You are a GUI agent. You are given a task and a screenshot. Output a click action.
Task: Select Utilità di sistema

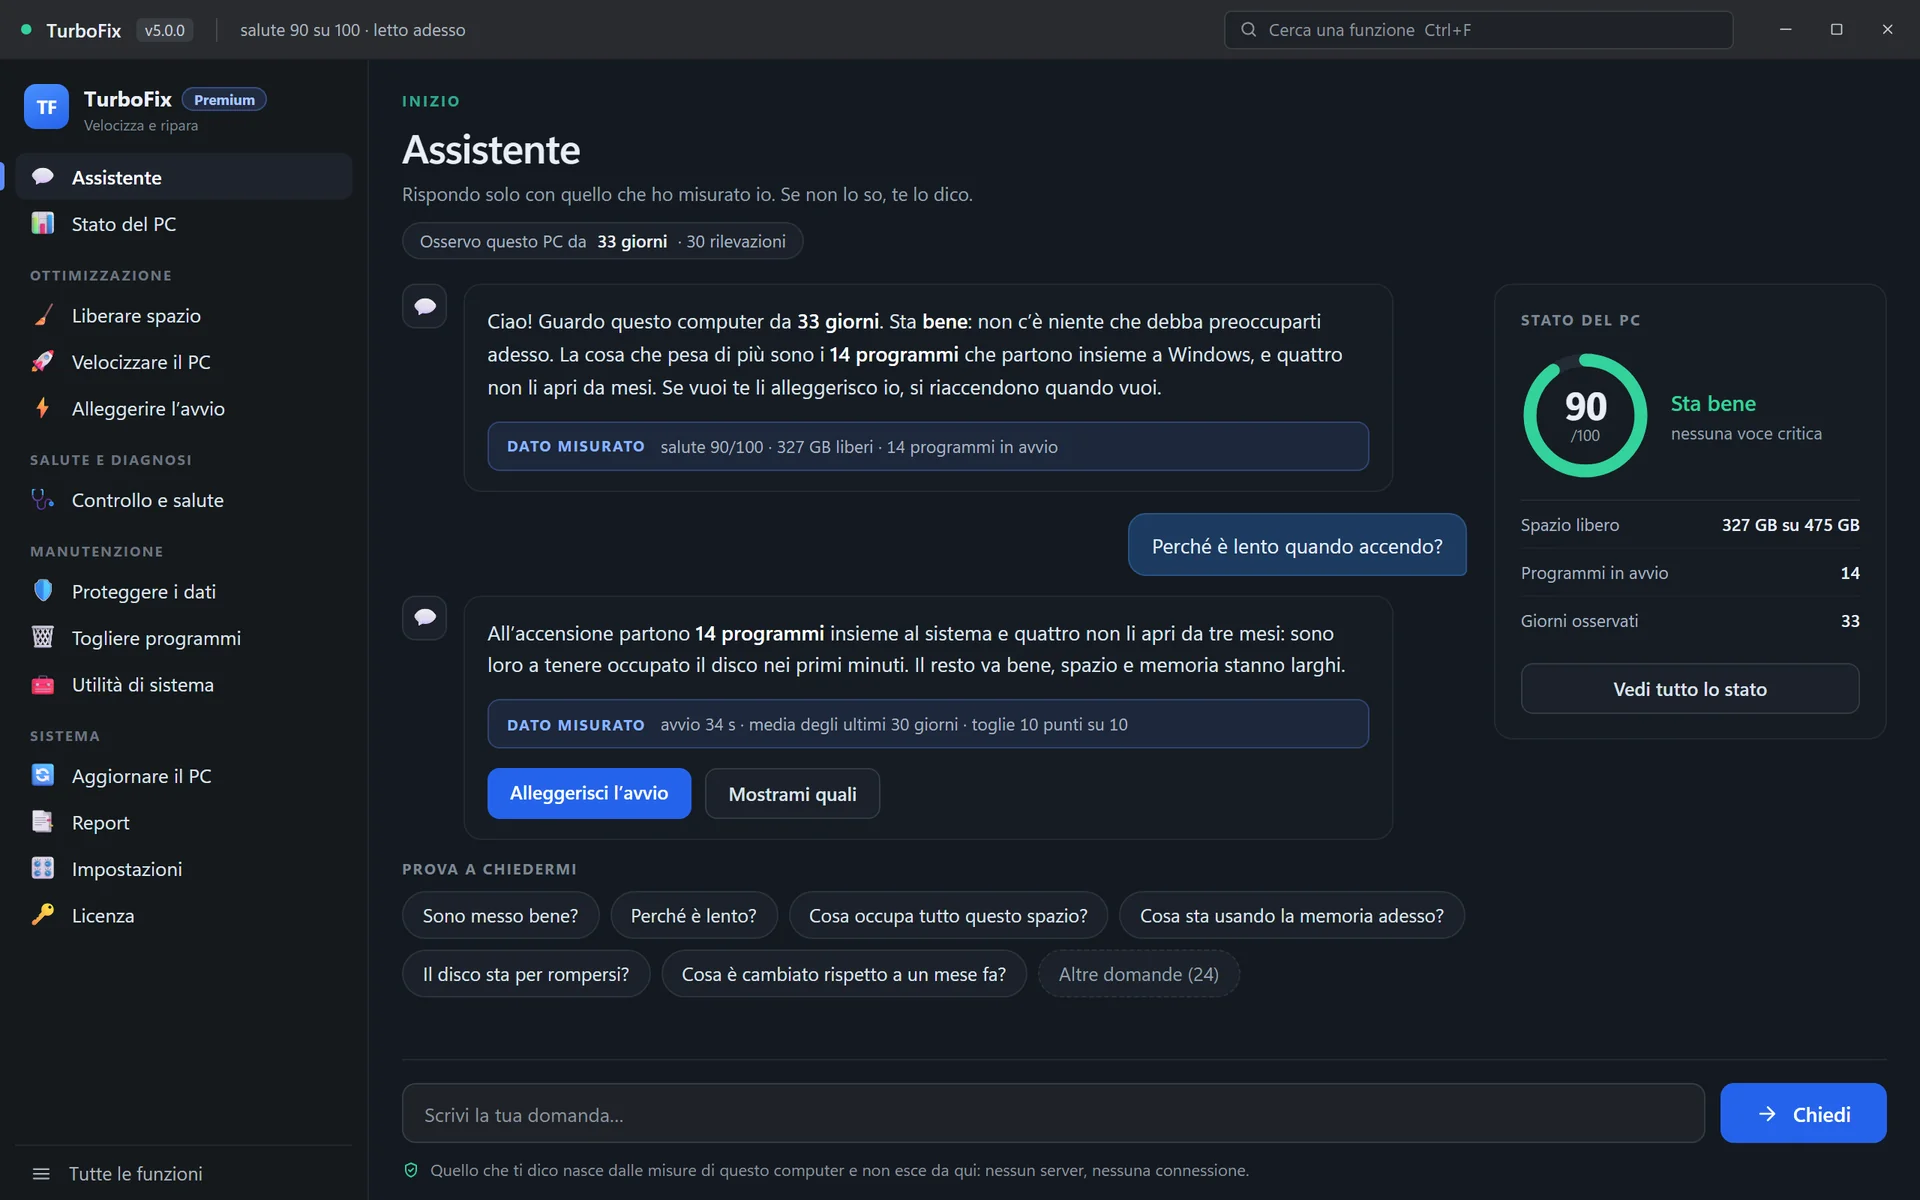tap(184, 685)
